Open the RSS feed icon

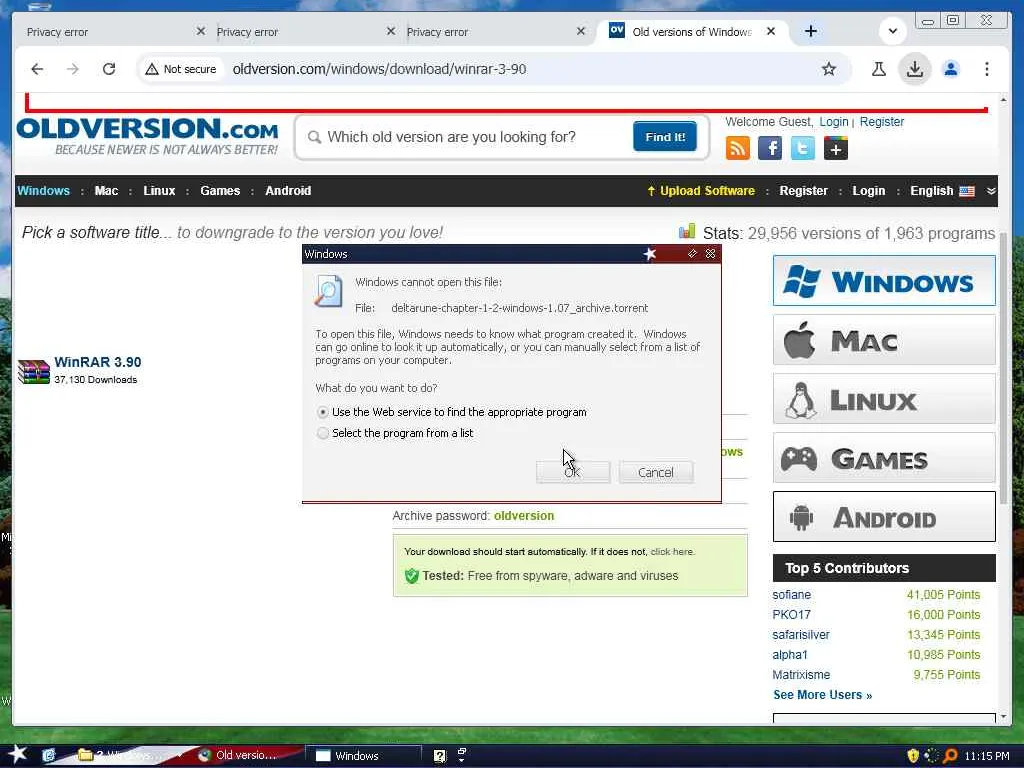tap(737, 148)
